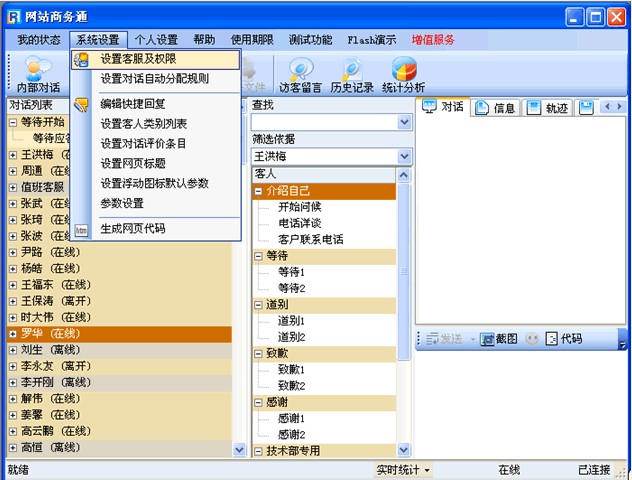Click the quick reply scrollbar thumb

coord(403,272)
